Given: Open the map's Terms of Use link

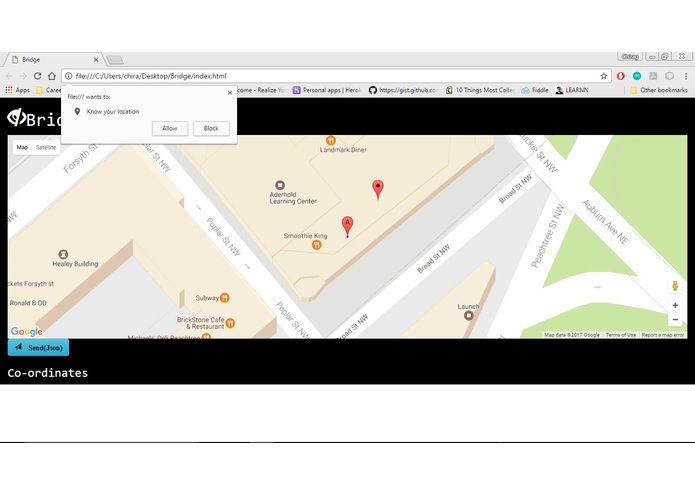Looking at the screenshot, I should click(621, 335).
